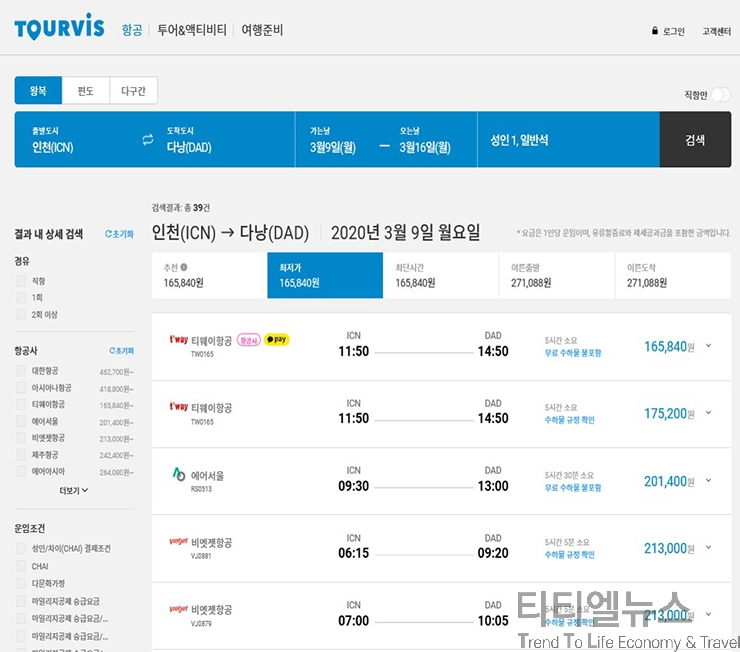The width and height of the screenshot is (740, 652).
Task: Check the 제주항공 airline filter
Action: (21, 455)
